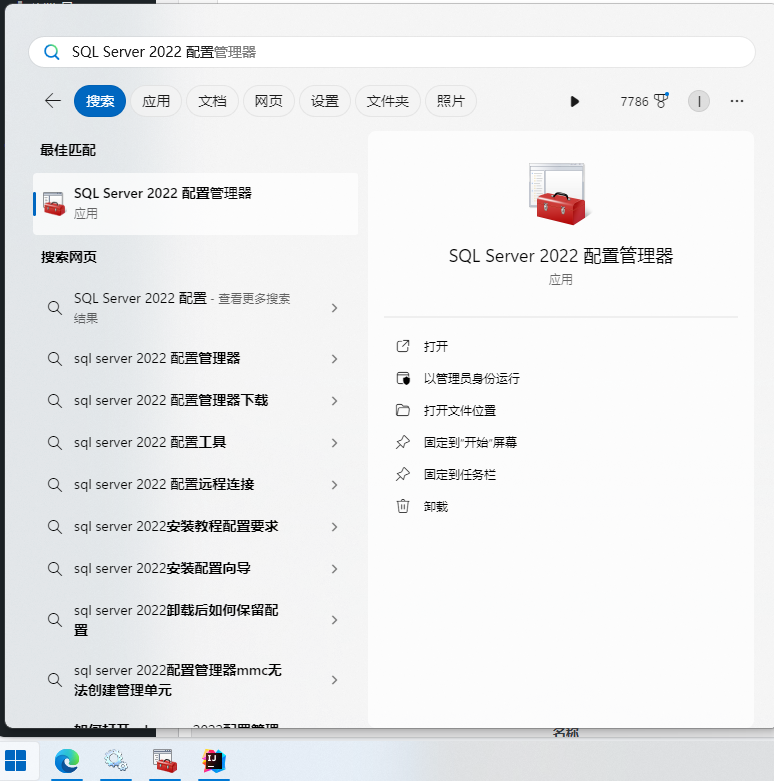
Task: Open suggestion sql server 2022 配置管理器
Action: [195, 359]
